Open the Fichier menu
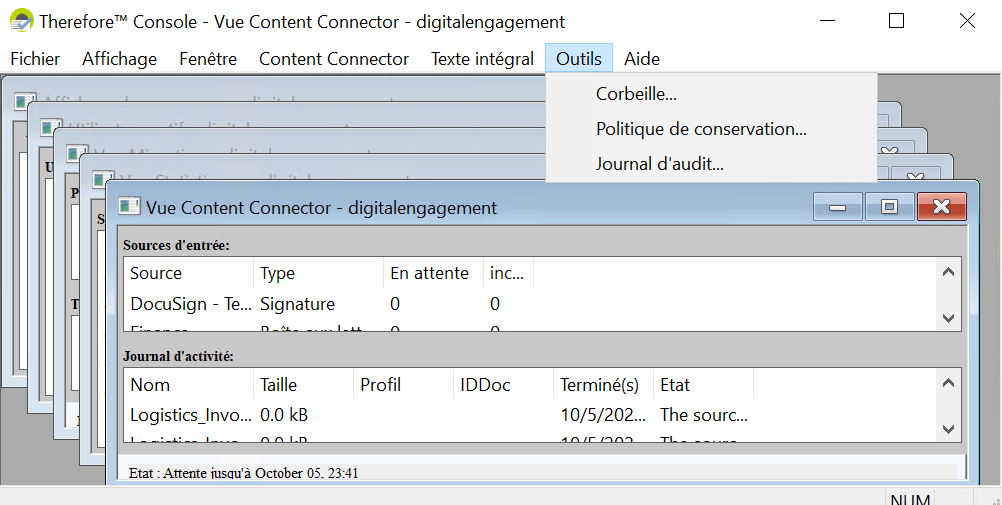The height and width of the screenshot is (505, 1002). [x=35, y=59]
